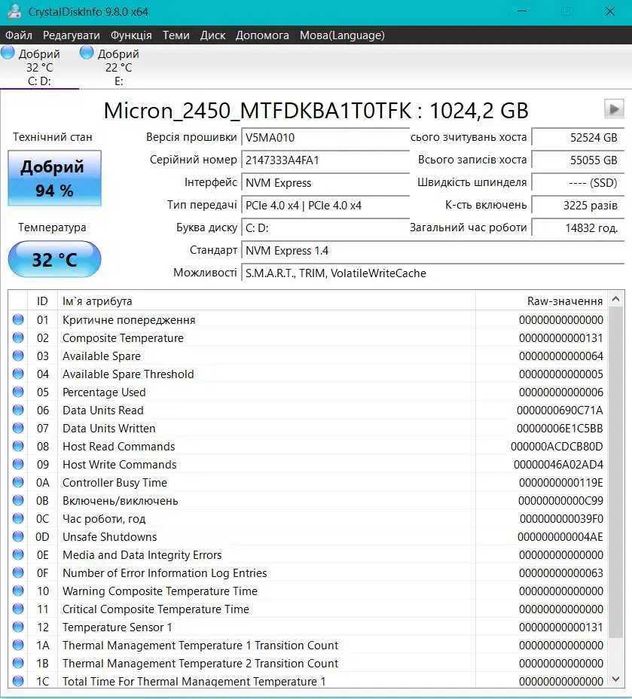Click status icon for Warning Composite Temperature Time

(x=18, y=591)
